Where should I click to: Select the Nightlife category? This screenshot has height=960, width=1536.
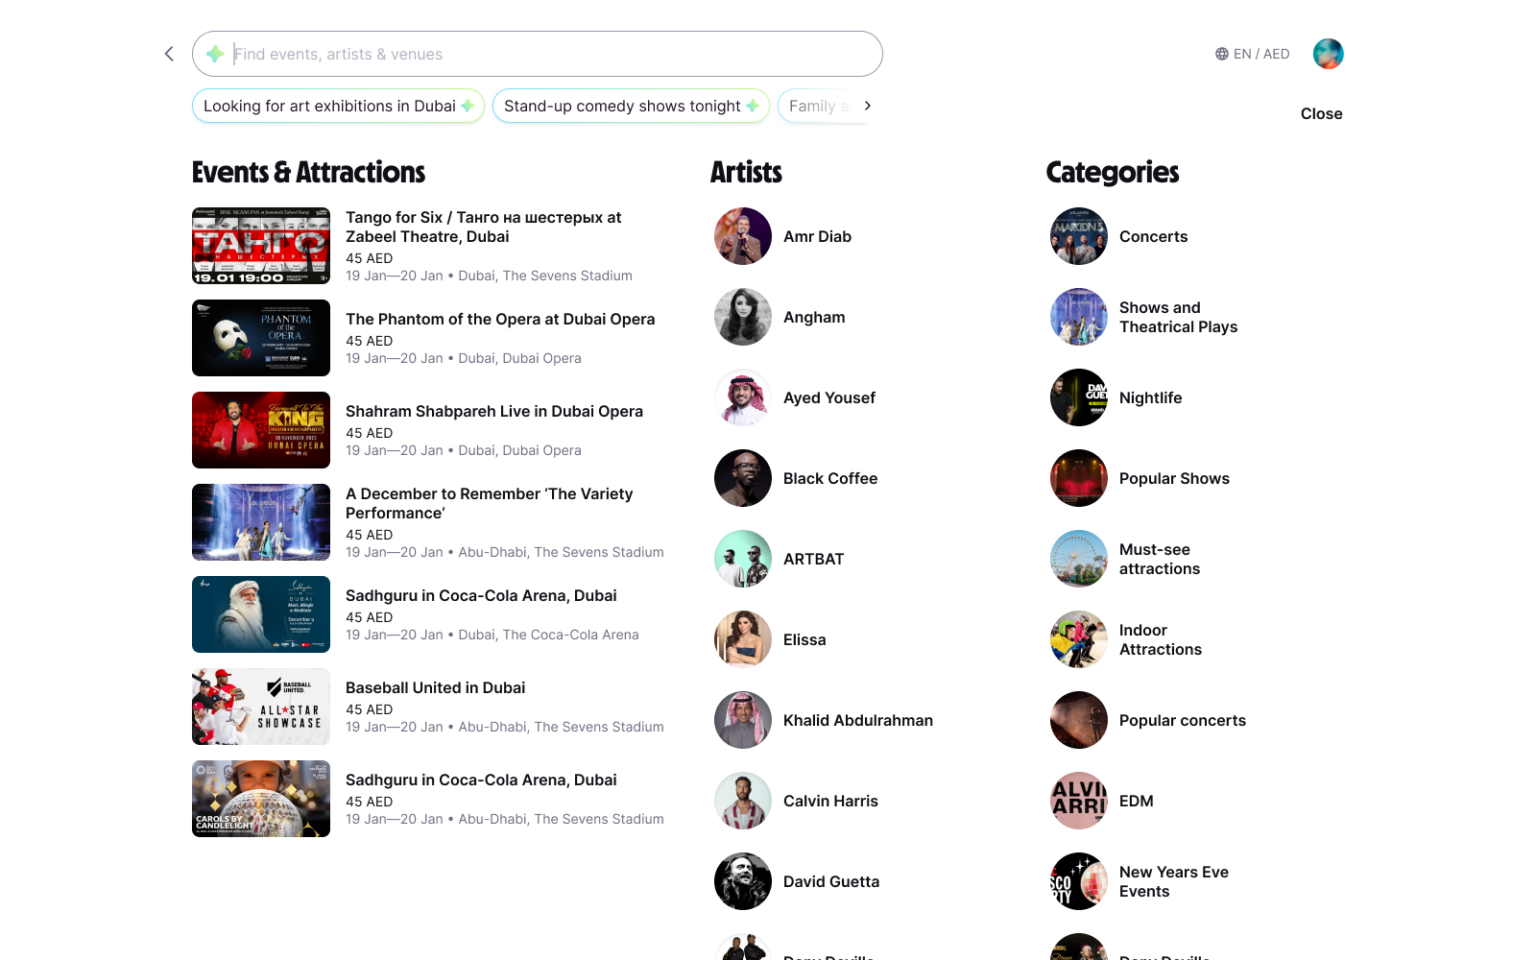coord(1150,398)
